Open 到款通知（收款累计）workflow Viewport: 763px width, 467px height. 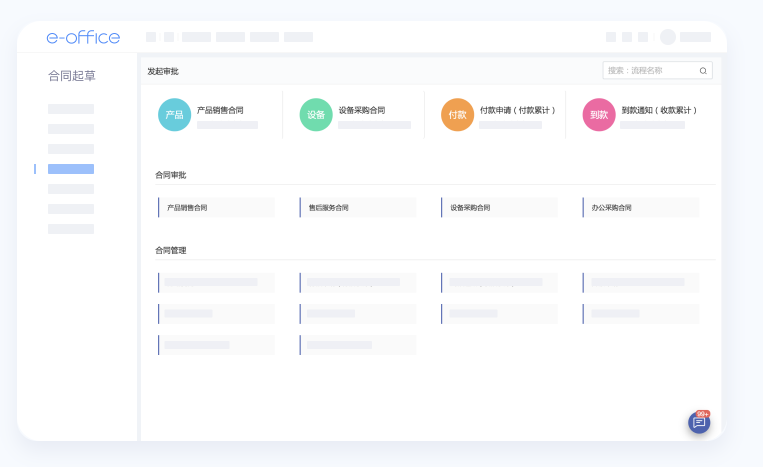coord(659,110)
